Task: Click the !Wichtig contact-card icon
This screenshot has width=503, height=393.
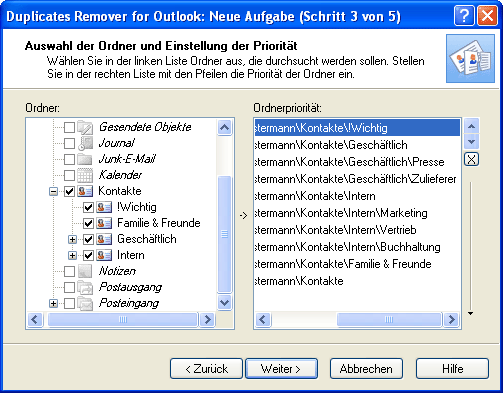Action: (104, 207)
